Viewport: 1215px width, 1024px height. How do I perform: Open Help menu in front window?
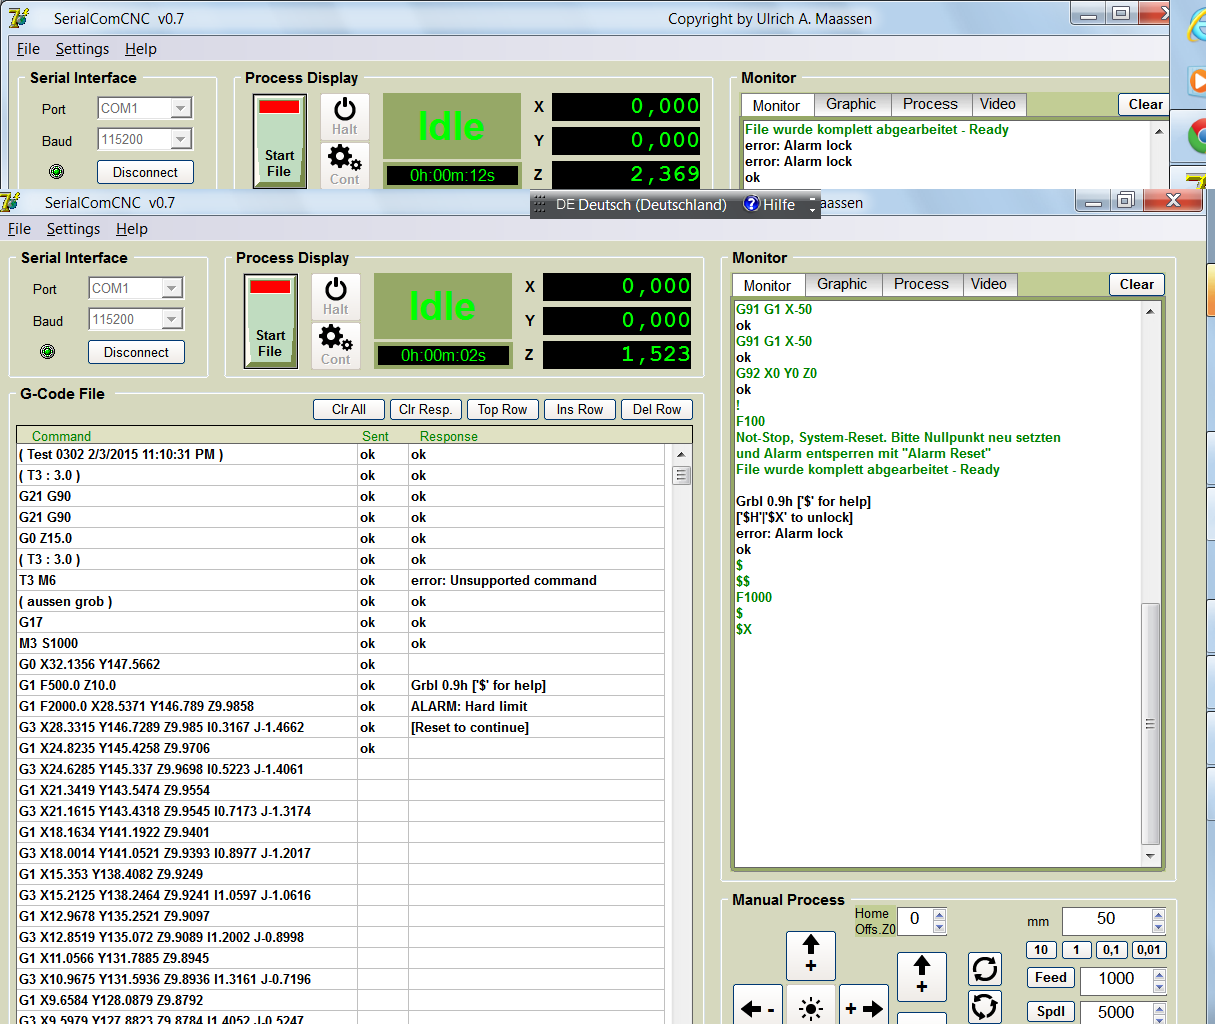pos(132,229)
